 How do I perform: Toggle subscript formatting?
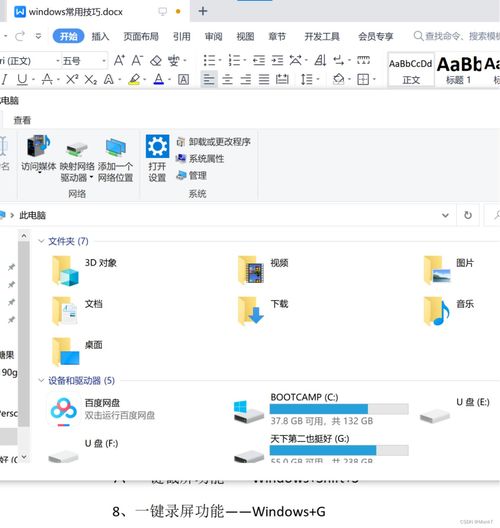click(x=90, y=79)
